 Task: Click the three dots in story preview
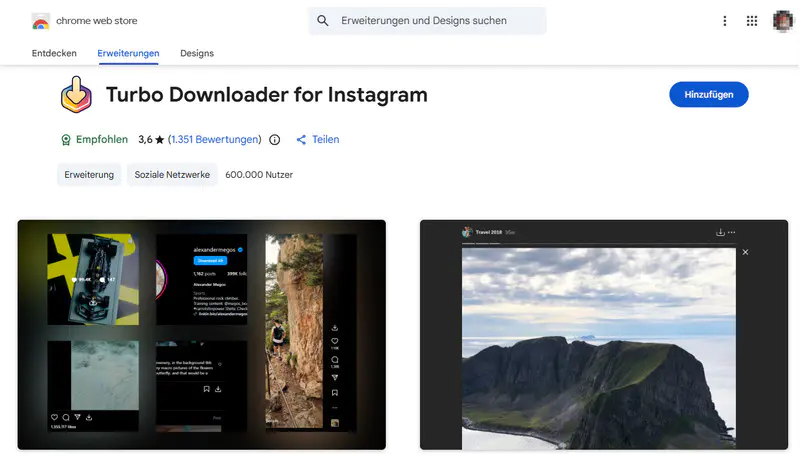[732, 233]
